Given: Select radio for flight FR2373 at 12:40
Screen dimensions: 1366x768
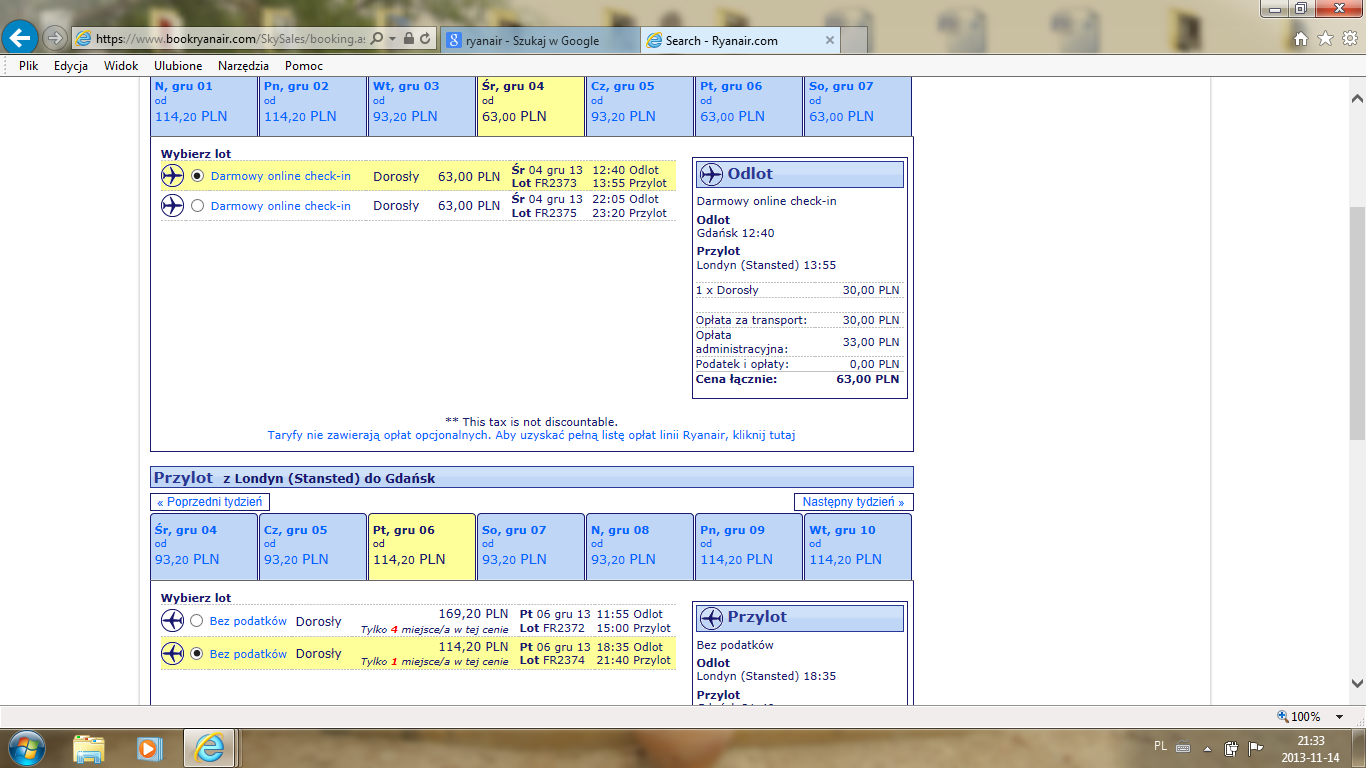Looking at the screenshot, I should tap(197, 176).
